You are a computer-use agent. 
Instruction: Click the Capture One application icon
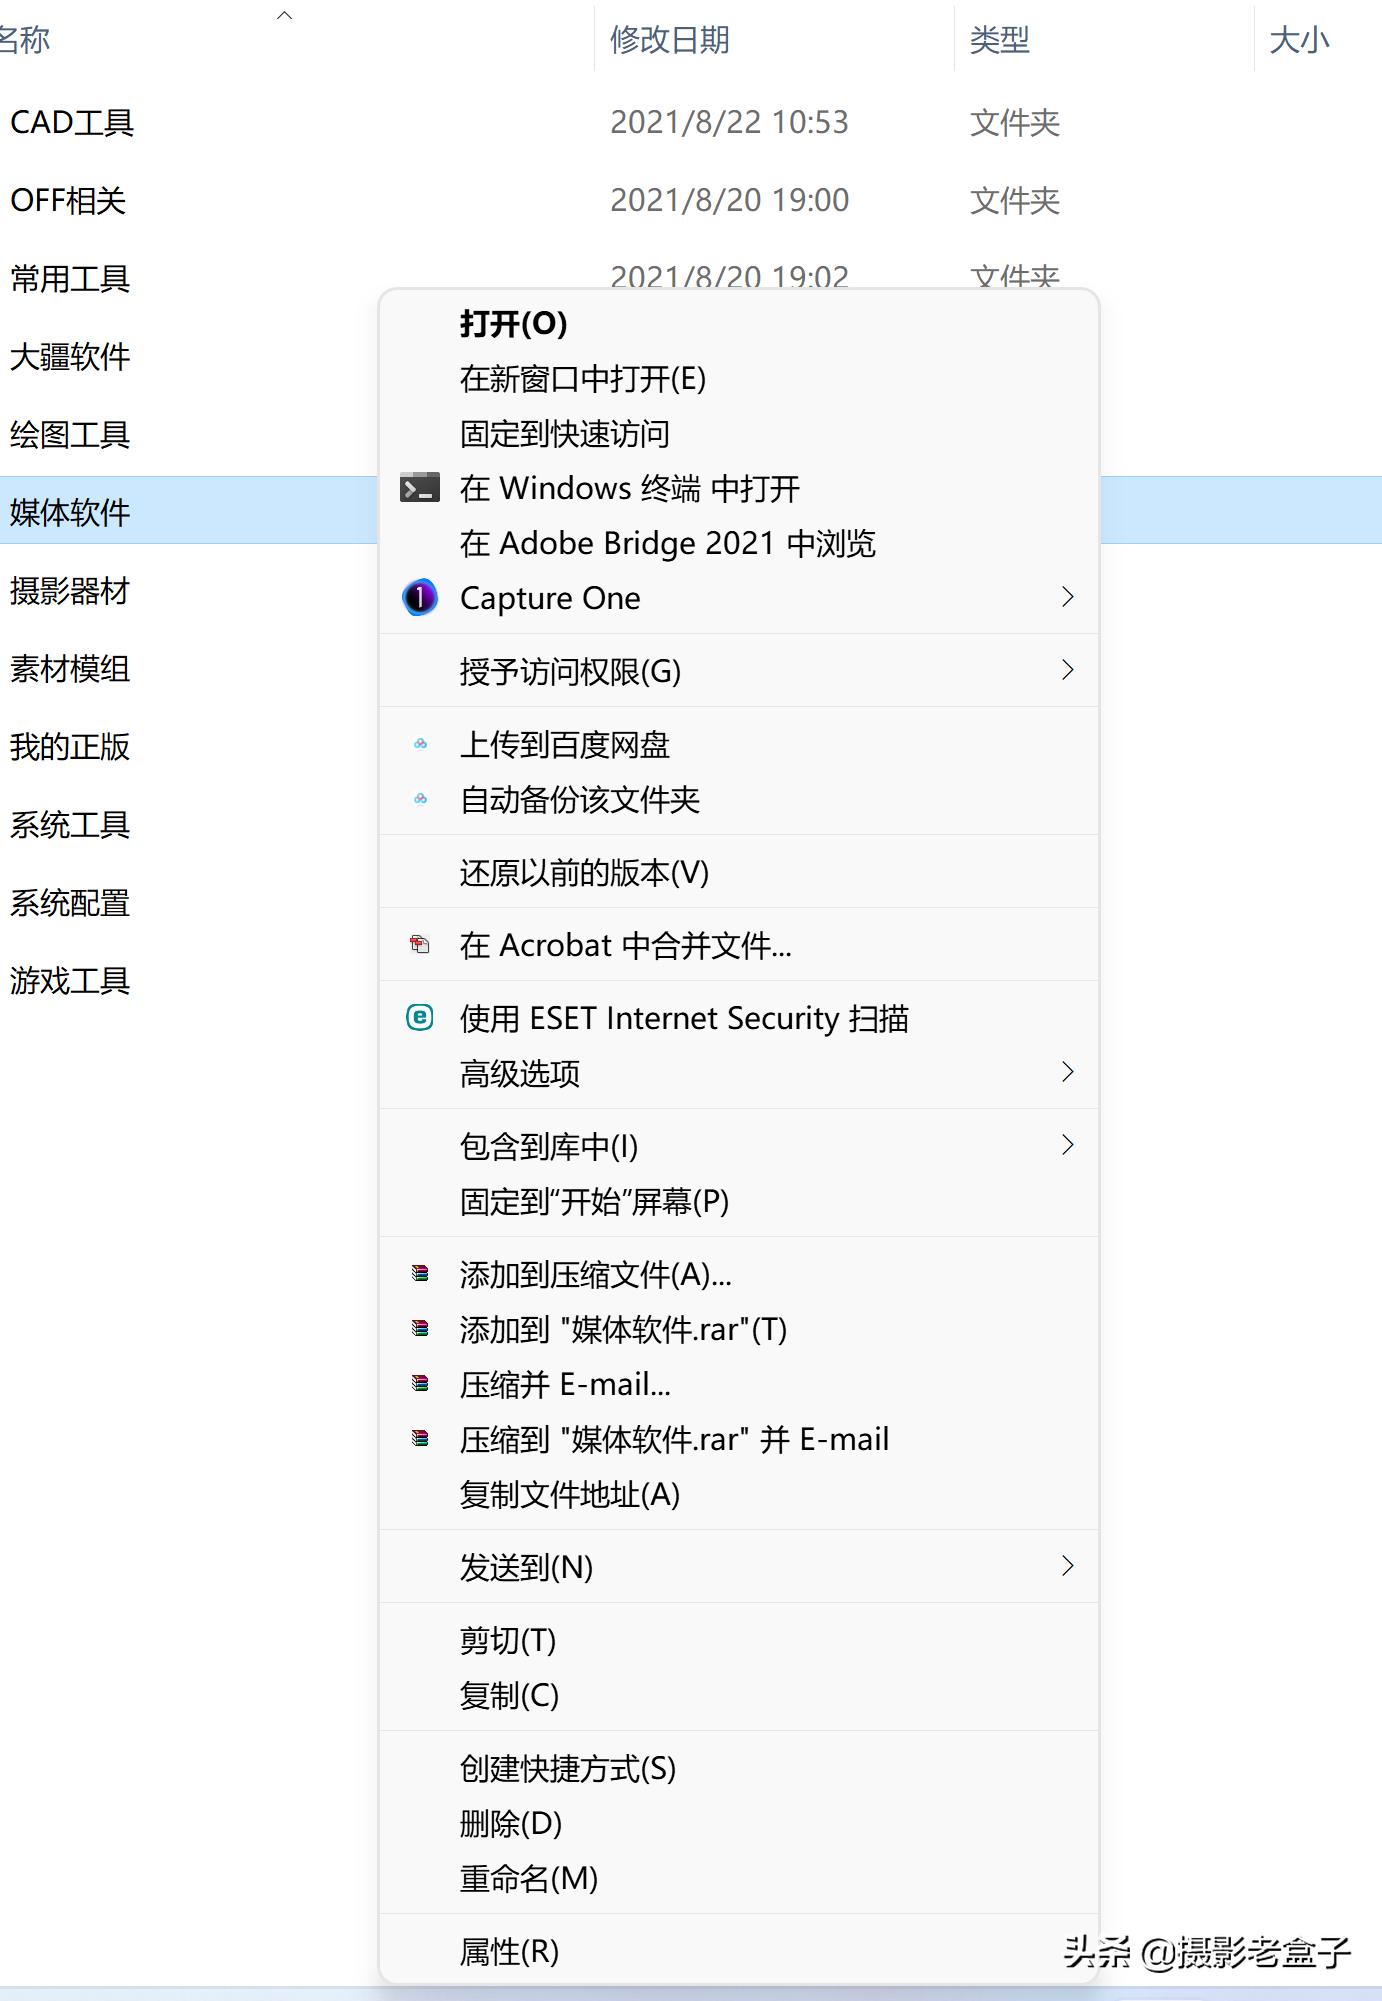coord(419,597)
